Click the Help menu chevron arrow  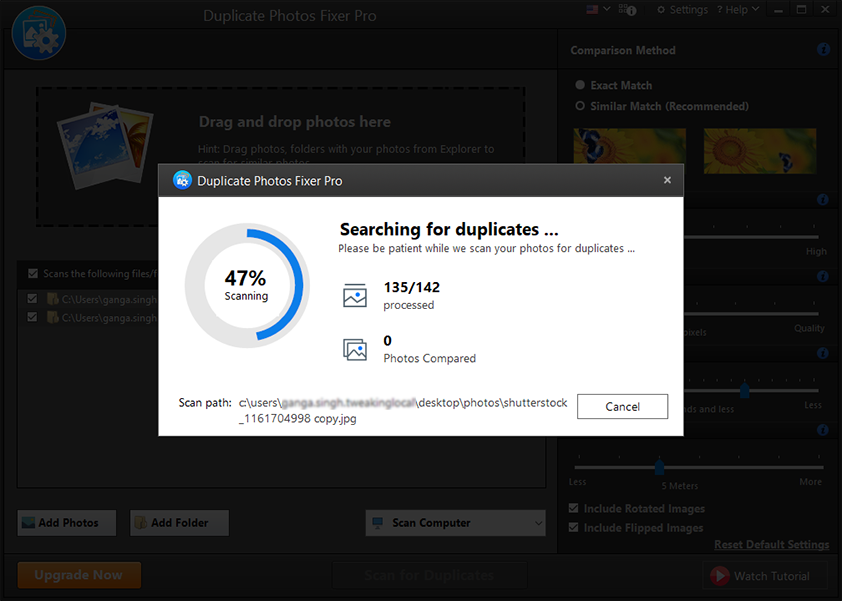(x=755, y=9)
